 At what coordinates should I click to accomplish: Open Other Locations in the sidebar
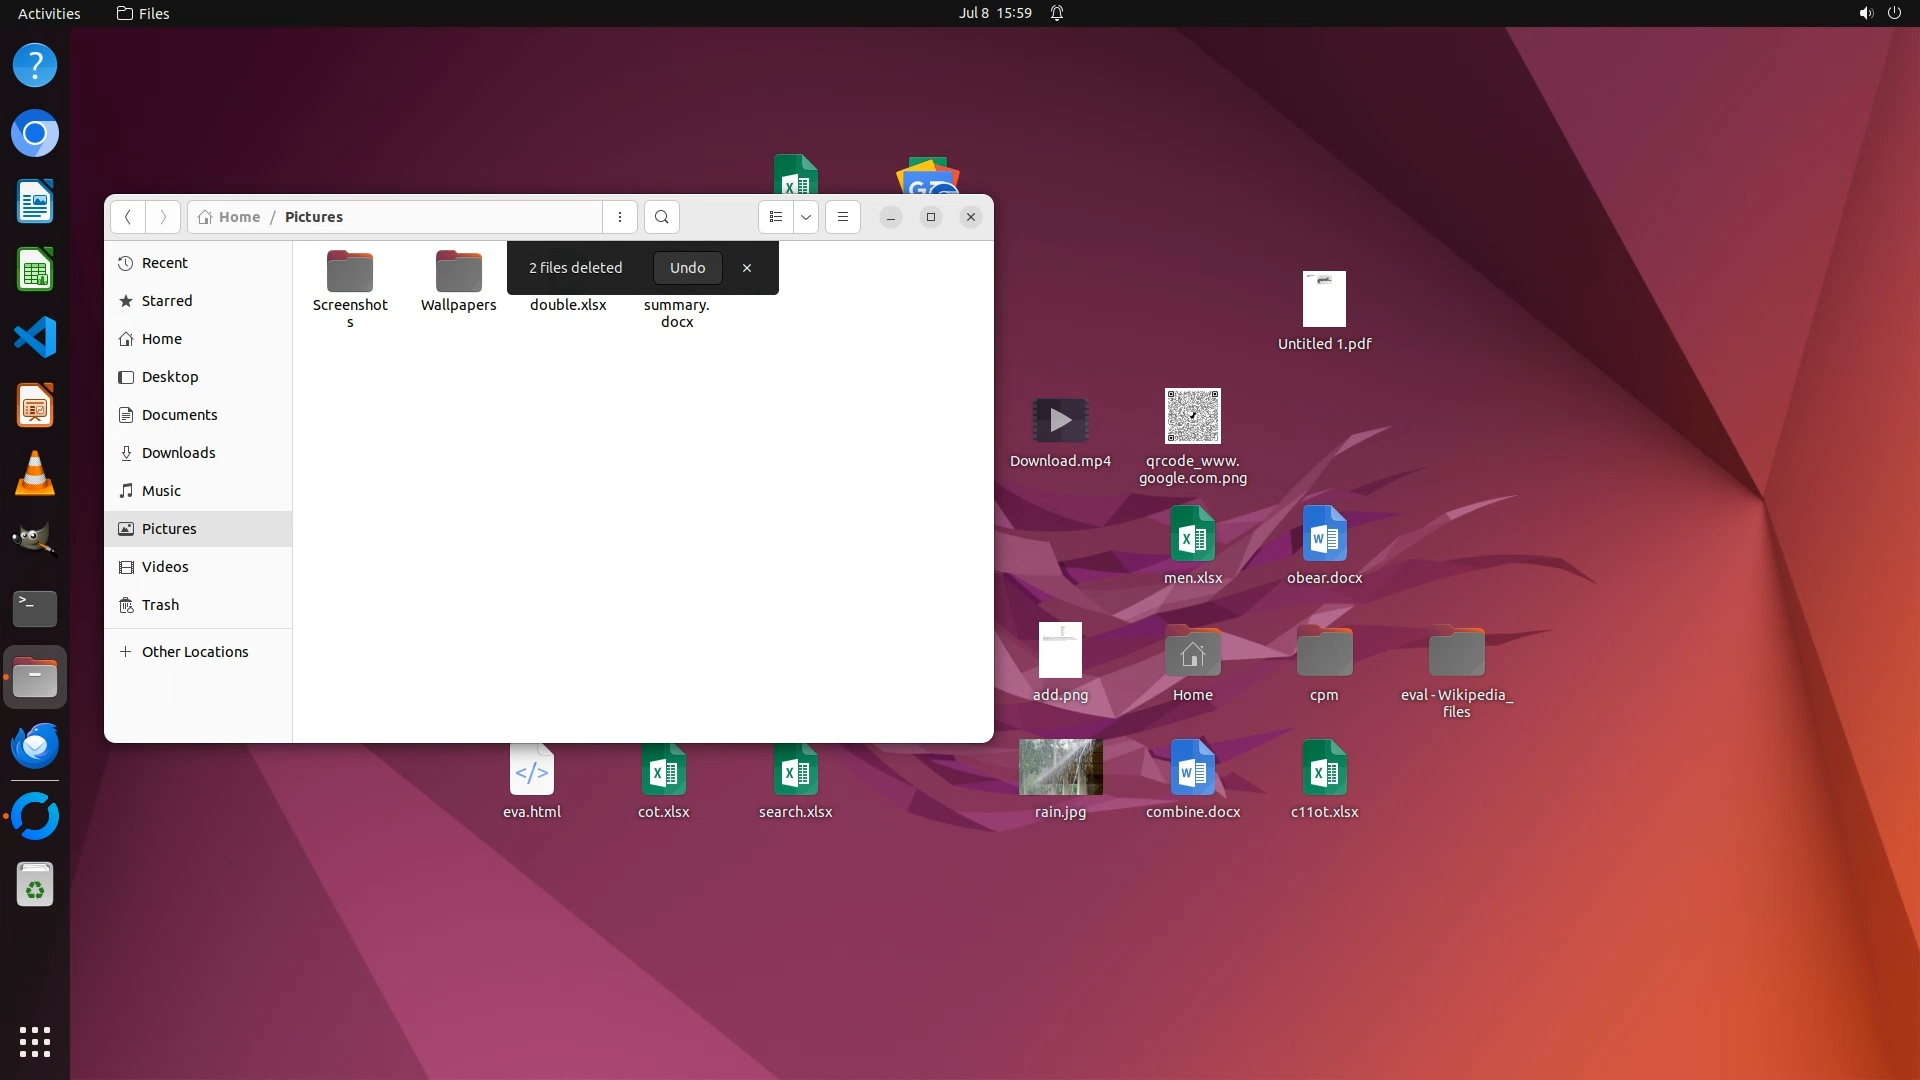194,652
